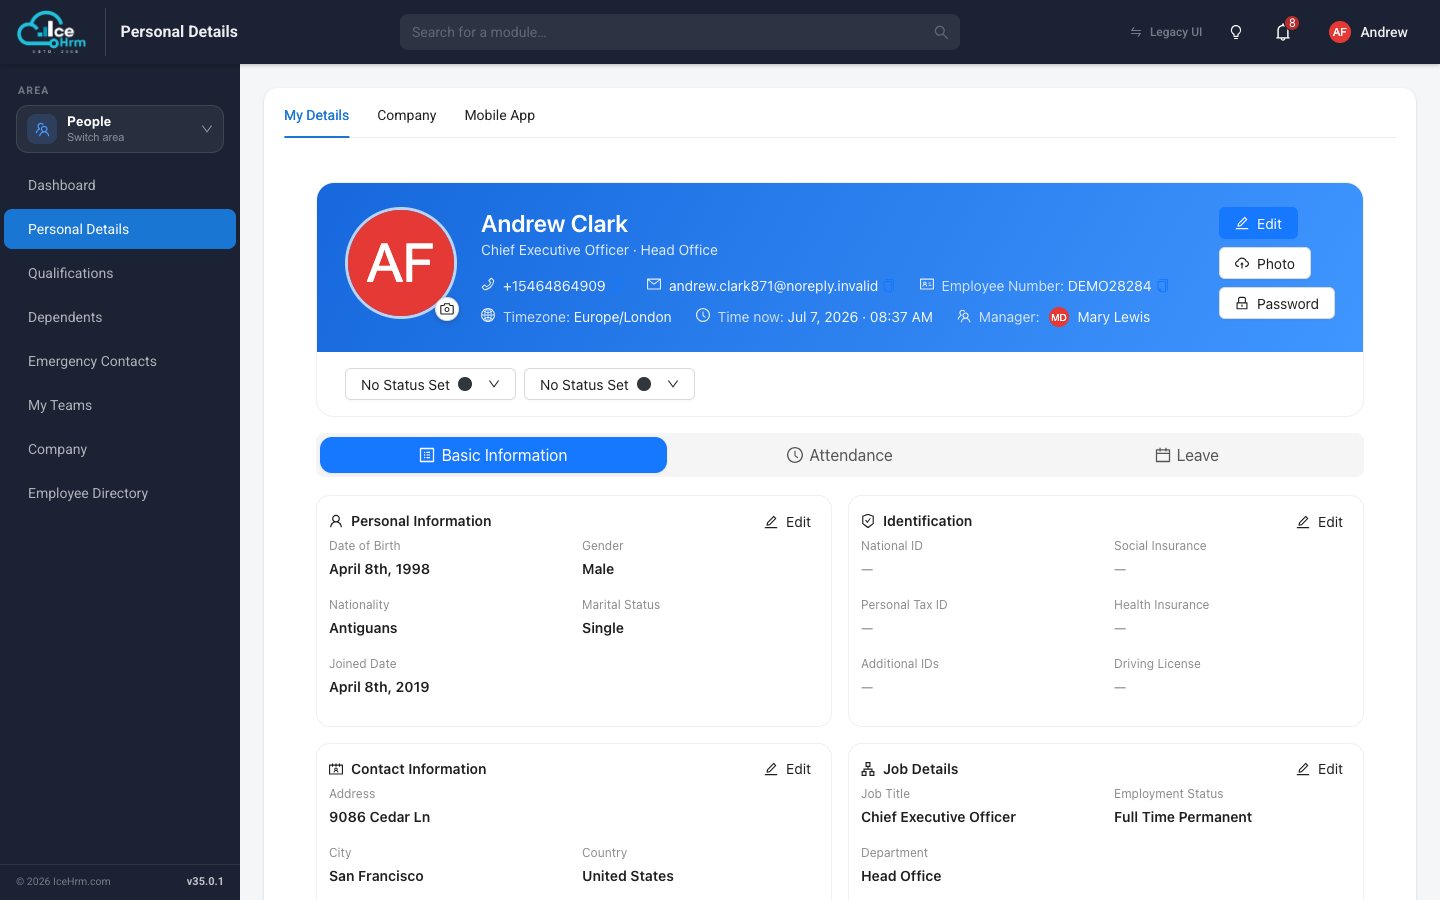Click the large AF profile avatar
The image size is (1440, 900).
pos(401,263)
